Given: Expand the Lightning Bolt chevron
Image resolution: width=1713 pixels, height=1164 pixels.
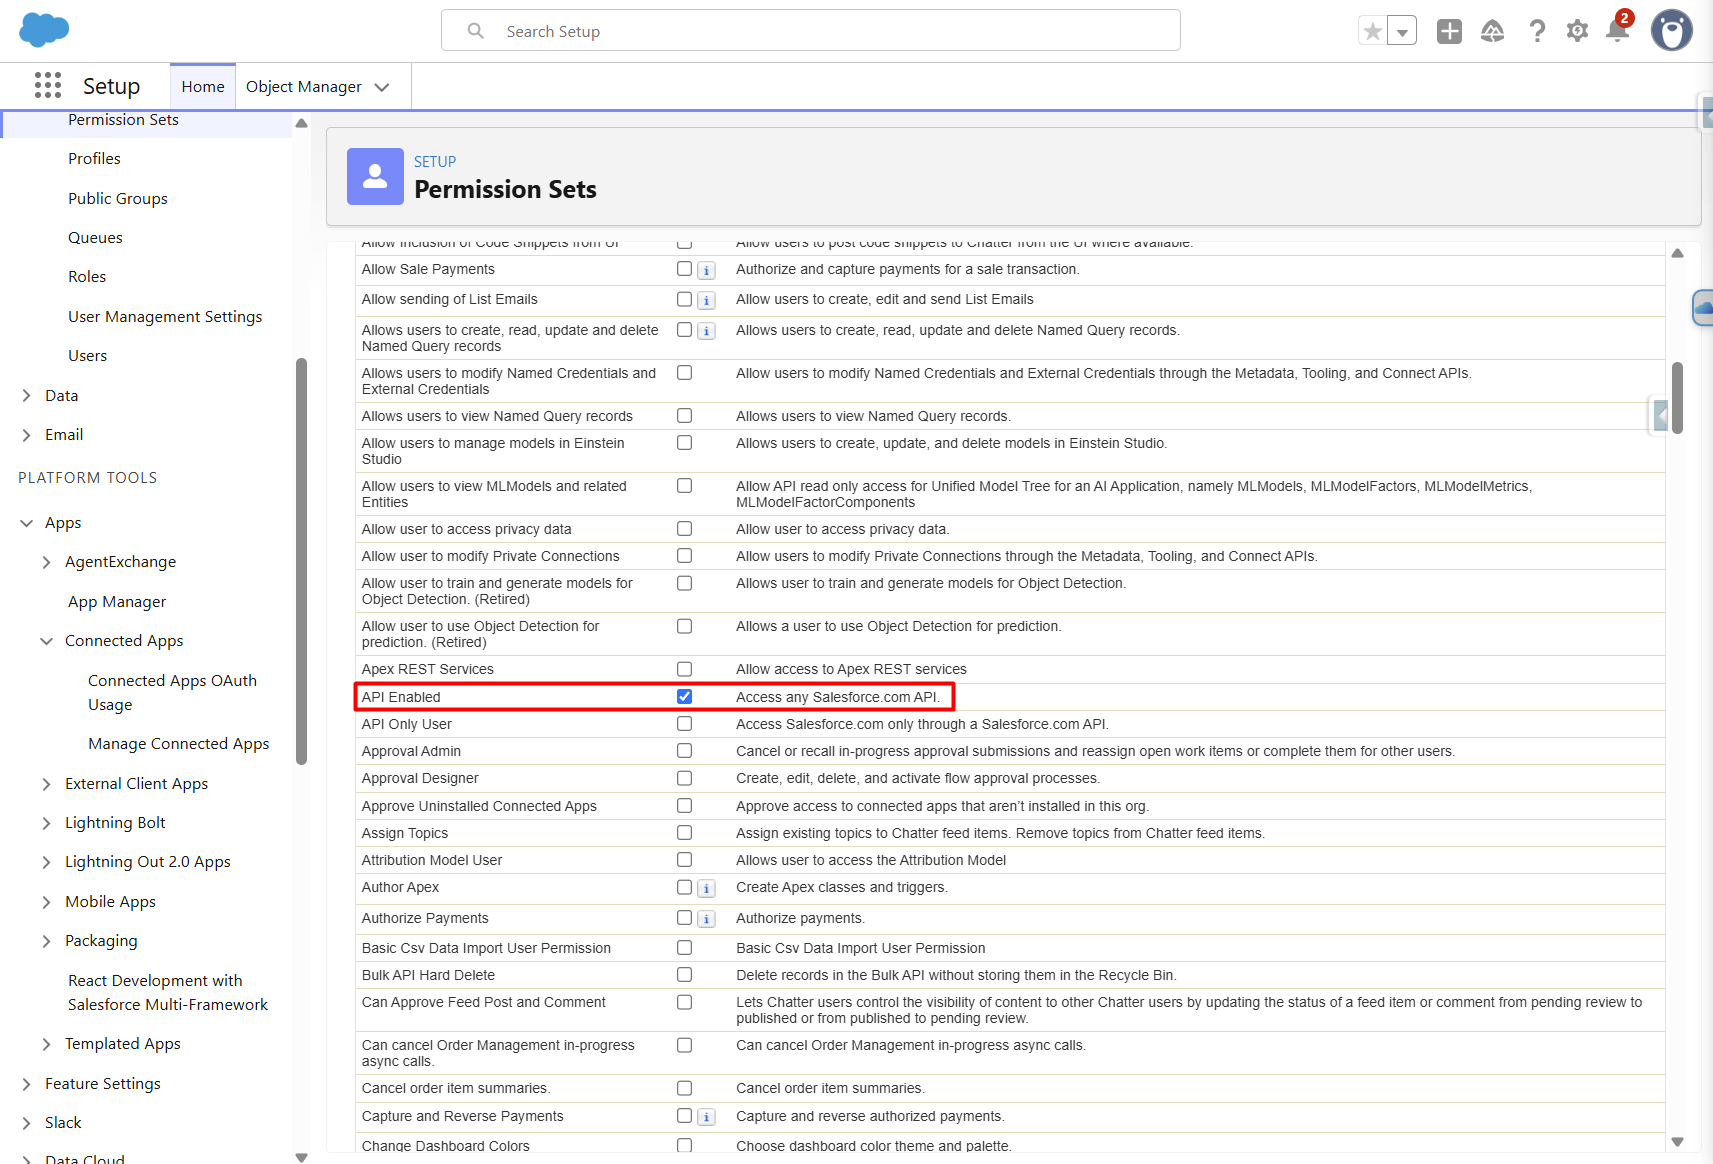Looking at the screenshot, I should coord(47,823).
